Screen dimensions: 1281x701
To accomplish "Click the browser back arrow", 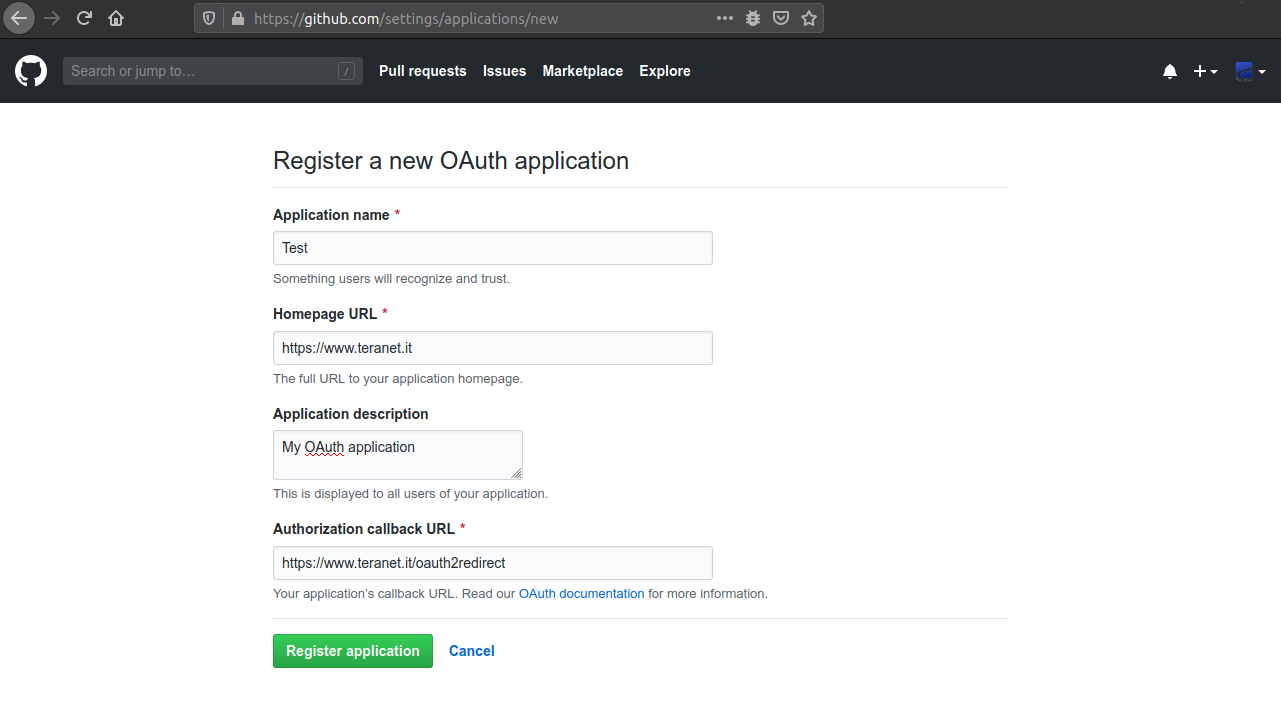I will pos(19,18).
